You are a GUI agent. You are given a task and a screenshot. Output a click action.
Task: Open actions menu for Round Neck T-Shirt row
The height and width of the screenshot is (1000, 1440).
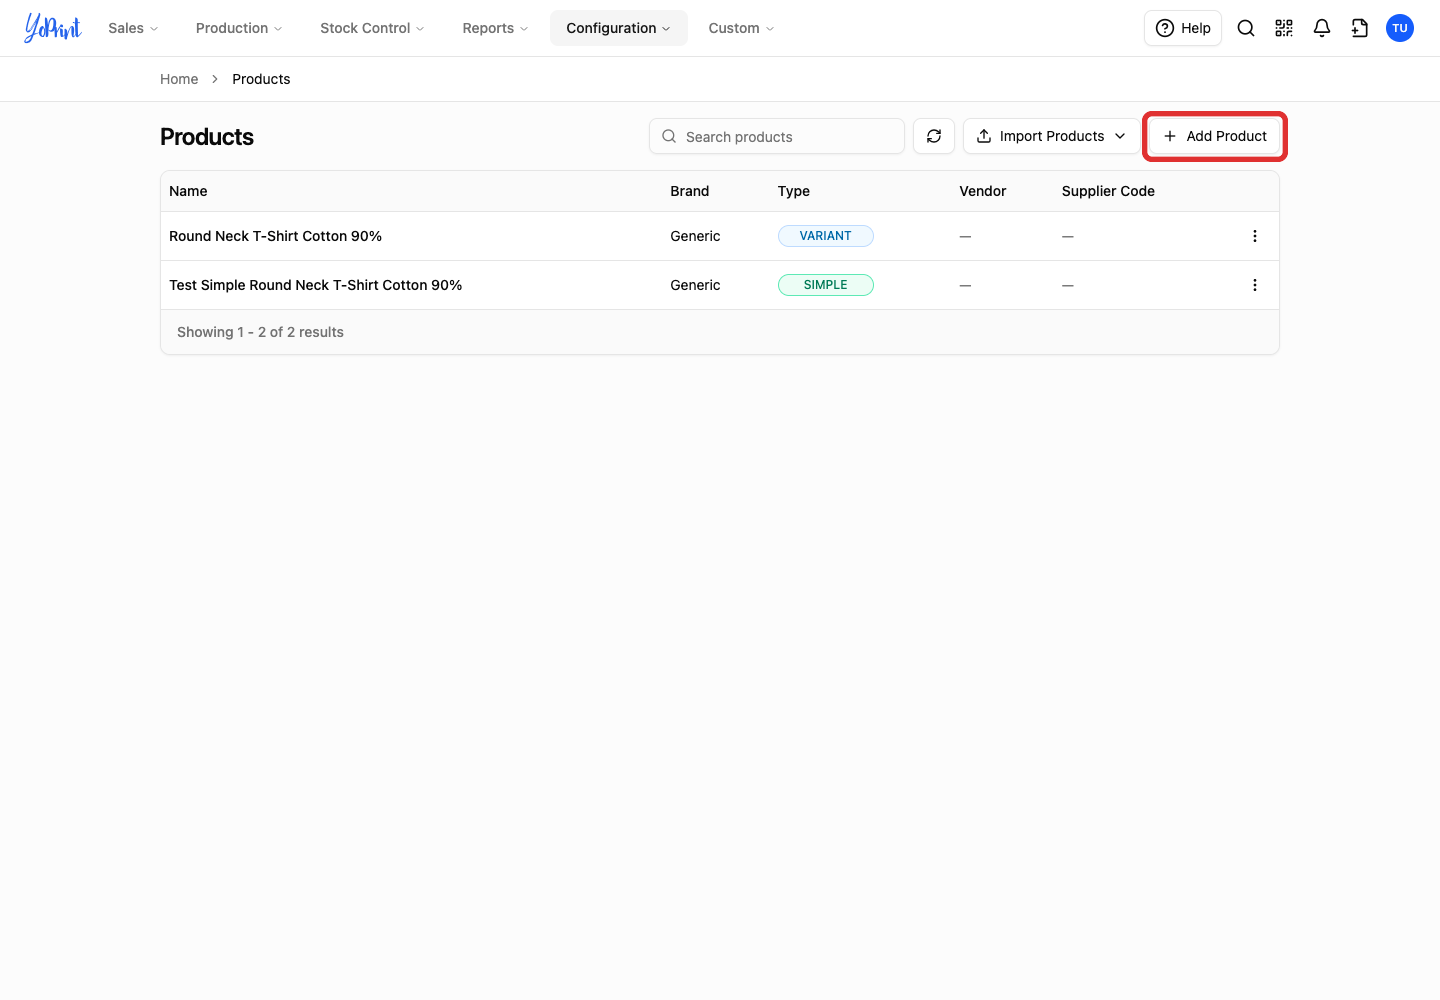point(1255,236)
